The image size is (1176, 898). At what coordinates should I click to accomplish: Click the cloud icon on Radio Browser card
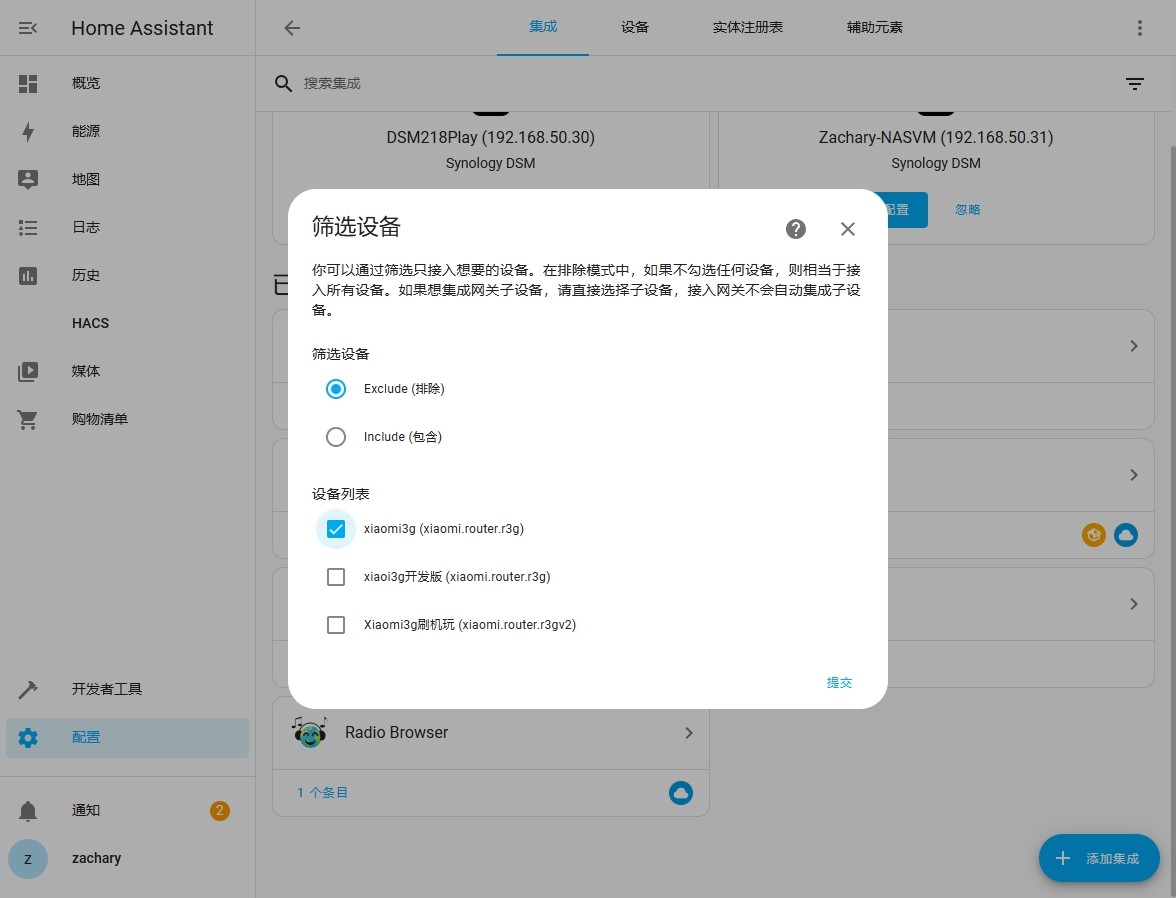[x=681, y=792]
